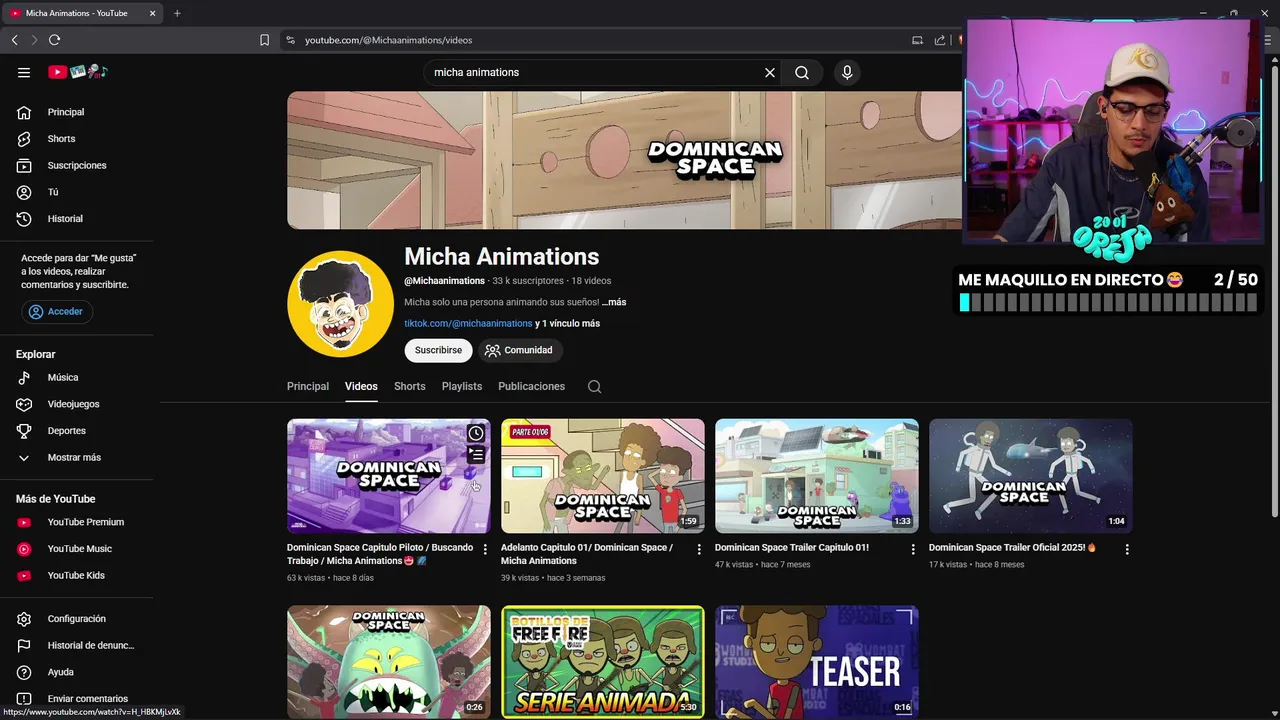
Task: Open Dominican Space Capitulo Piloto thumbnail
Action: click(389, 476)
